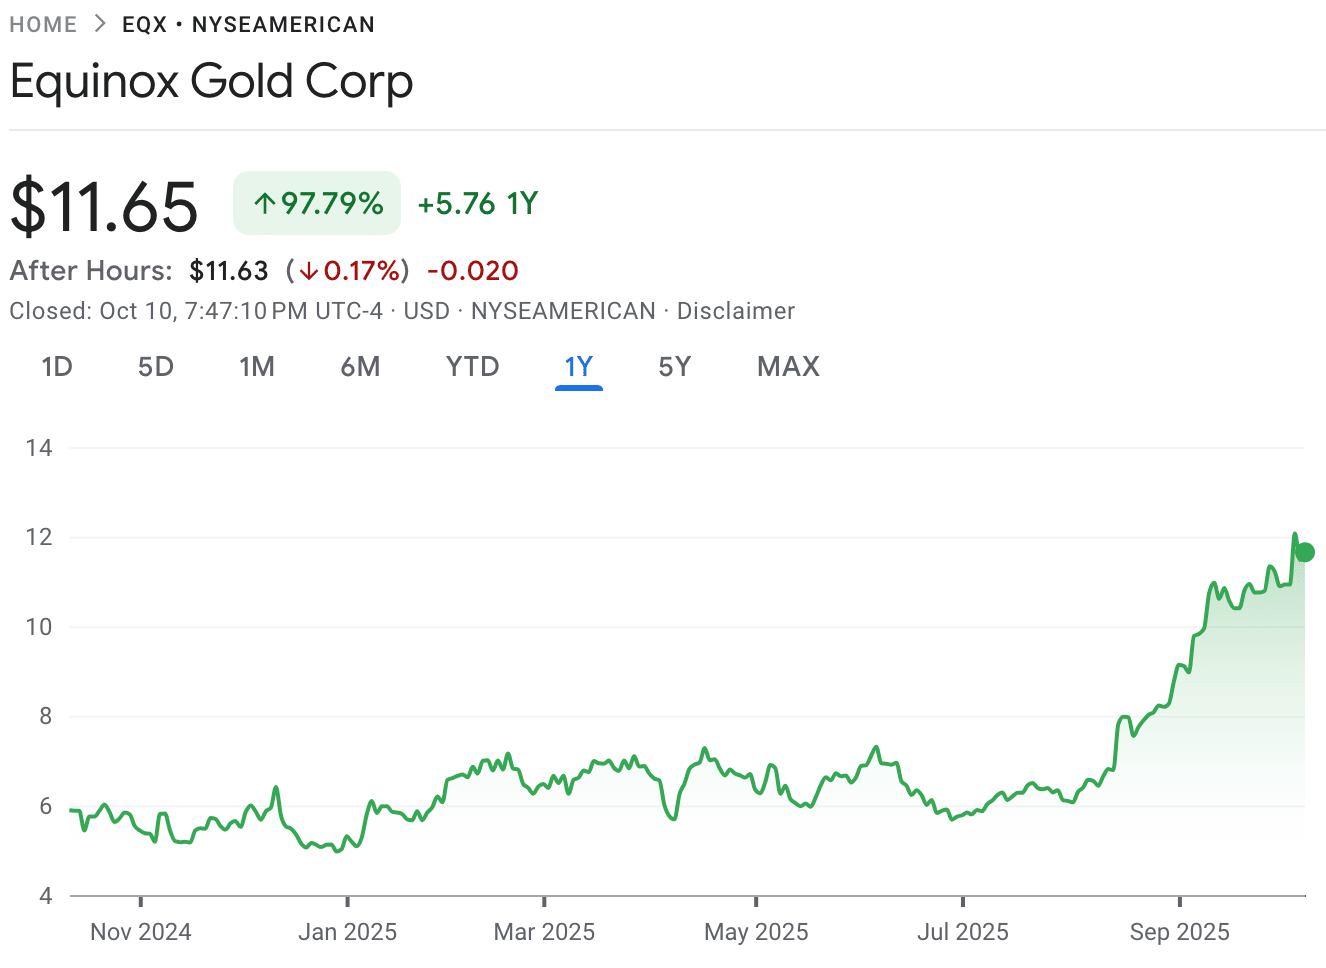Click the breadcrumb chevron separator after HOME
Viewport: 1326px width, 968px height.
tap(100, 24)
